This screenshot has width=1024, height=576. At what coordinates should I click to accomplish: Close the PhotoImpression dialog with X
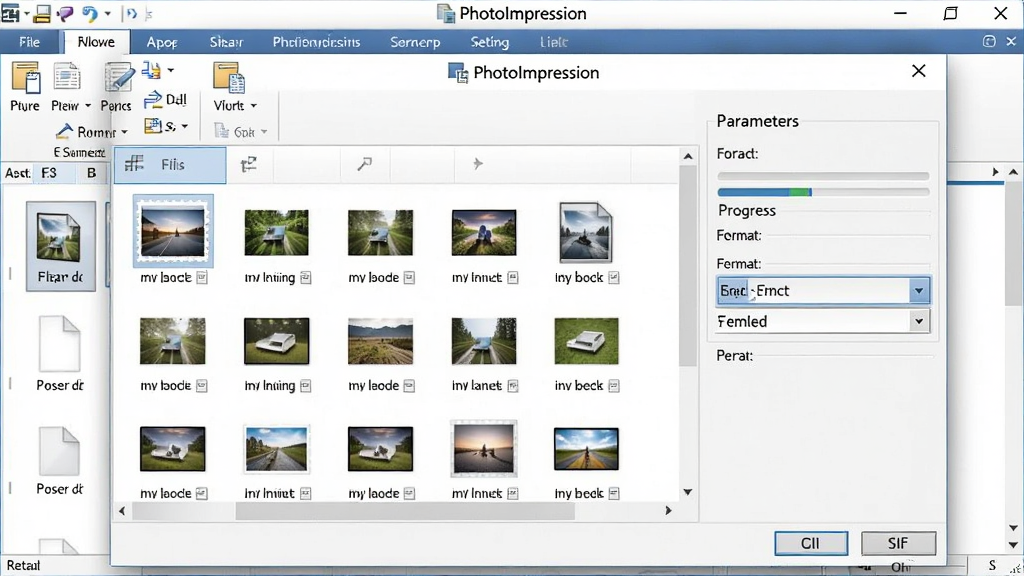918,71
